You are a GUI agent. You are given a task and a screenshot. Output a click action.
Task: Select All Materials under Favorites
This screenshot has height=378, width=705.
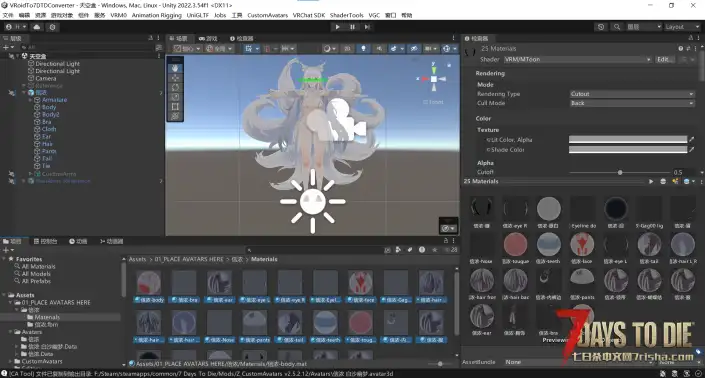pyautogui.click(x=39, y=267)
